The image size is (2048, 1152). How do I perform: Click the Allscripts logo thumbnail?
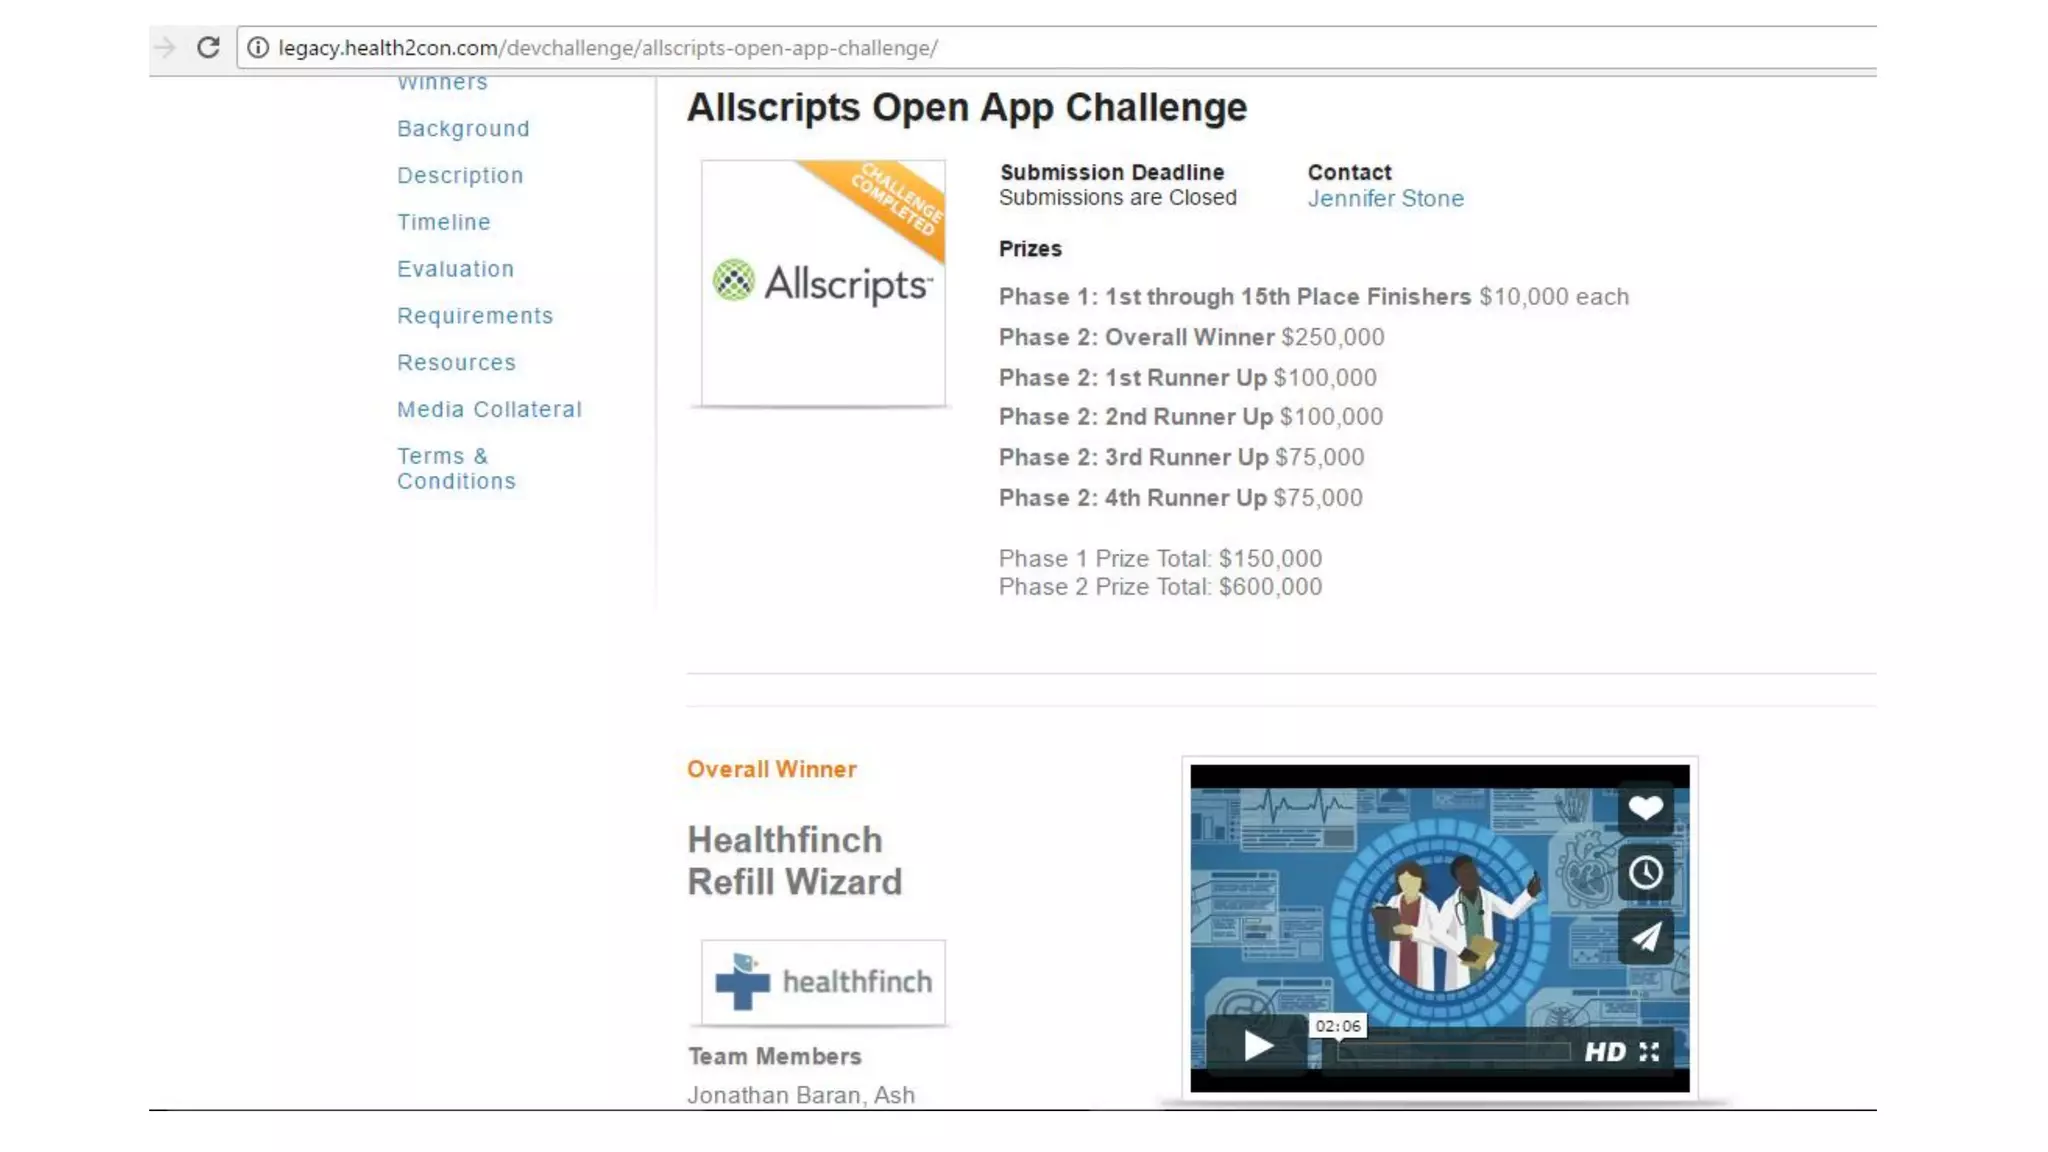[x=823, y=283]
